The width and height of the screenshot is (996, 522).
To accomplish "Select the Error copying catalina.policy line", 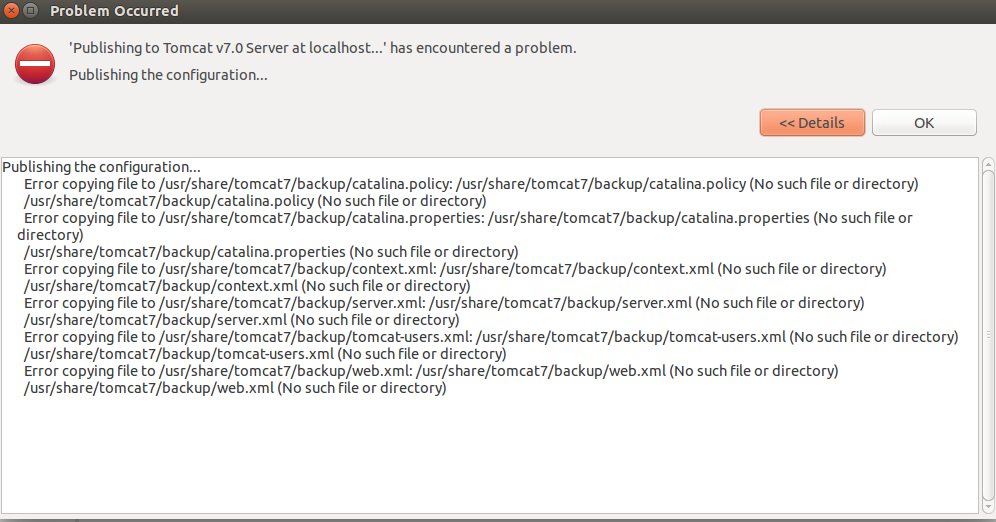I will (471, 184).
